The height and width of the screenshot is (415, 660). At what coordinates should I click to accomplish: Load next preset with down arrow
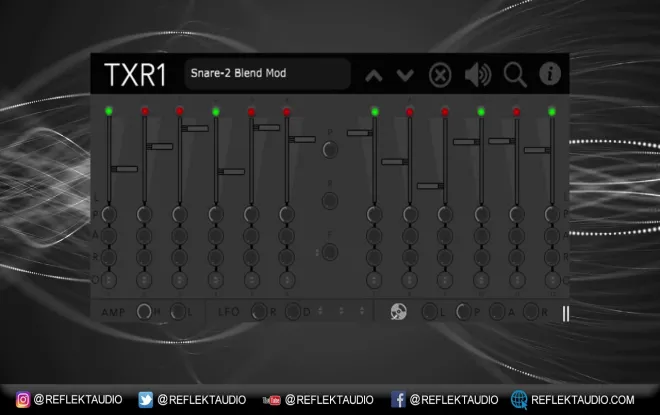405,76
